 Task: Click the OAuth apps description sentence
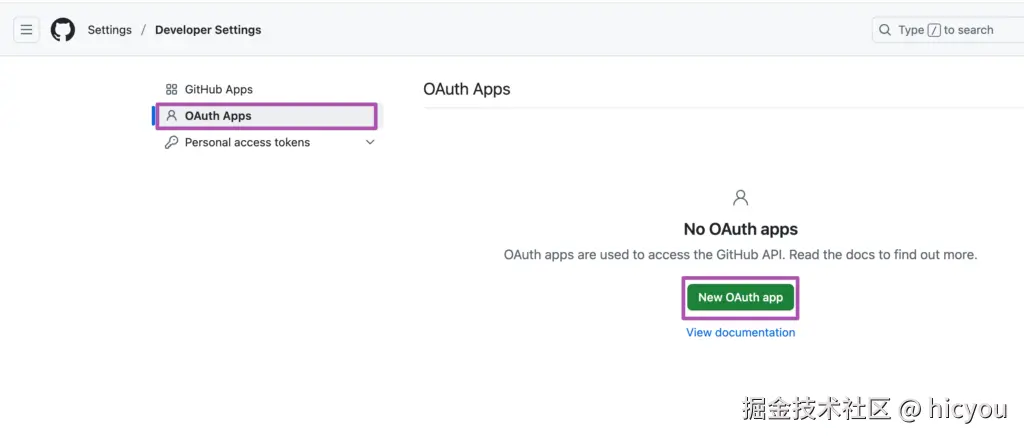pyautogui.click(x=740, y=255)
